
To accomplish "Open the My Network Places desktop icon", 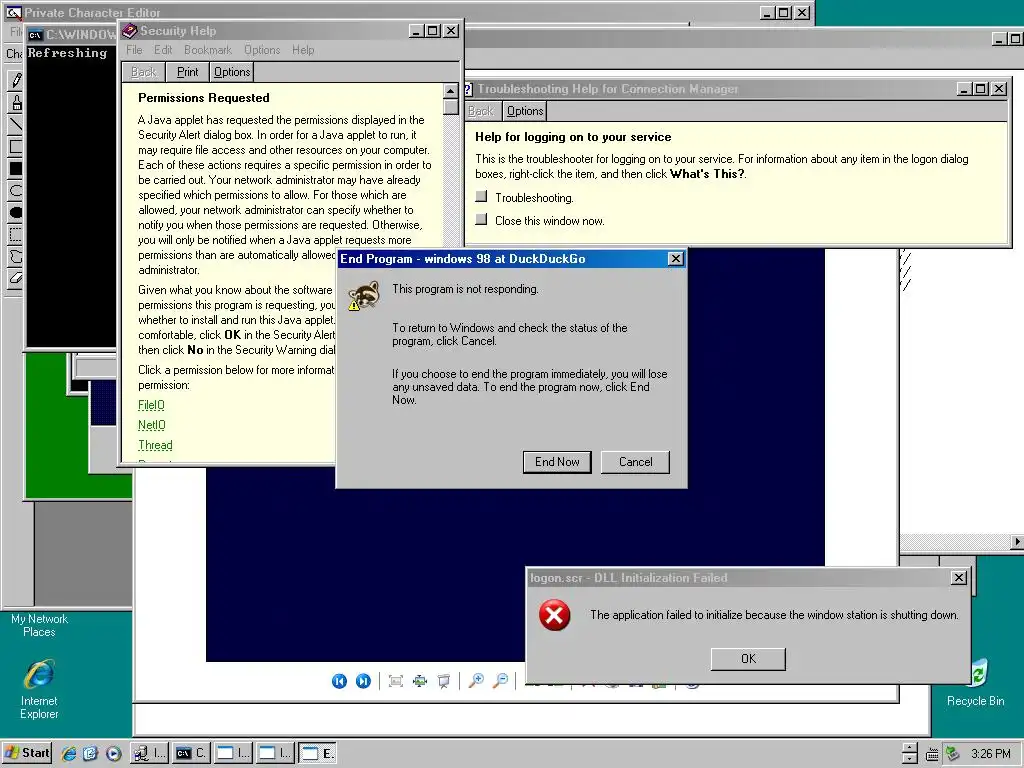I will [x=39, y=625].
